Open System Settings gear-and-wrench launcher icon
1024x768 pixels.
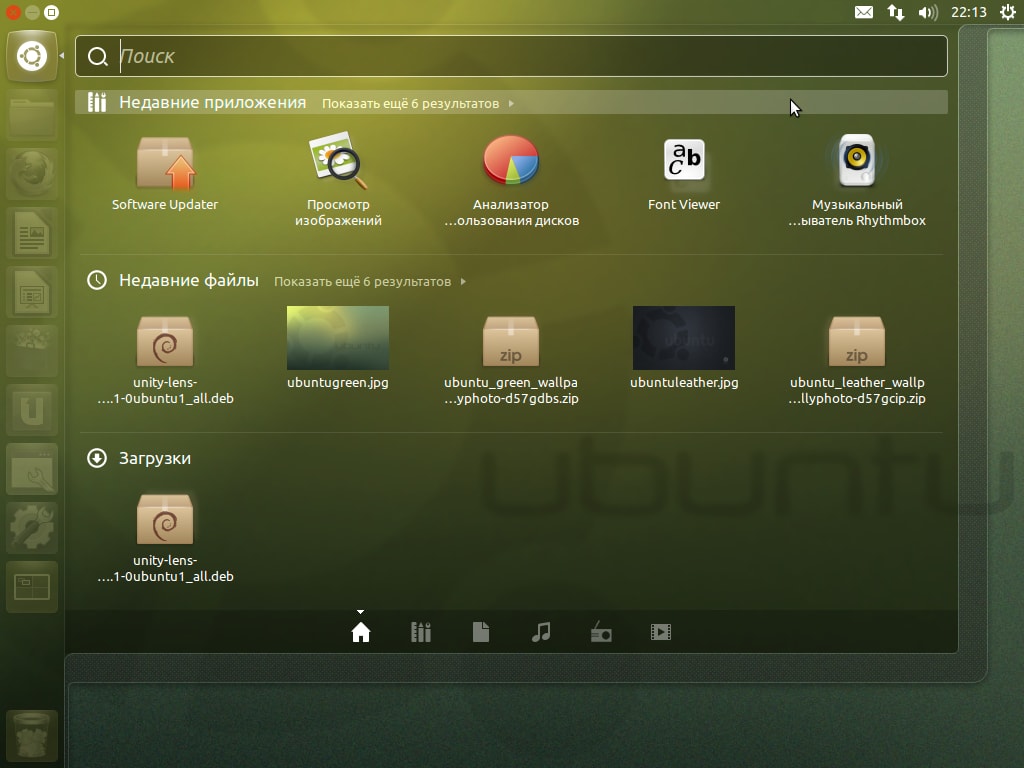(x=32, y=528)
